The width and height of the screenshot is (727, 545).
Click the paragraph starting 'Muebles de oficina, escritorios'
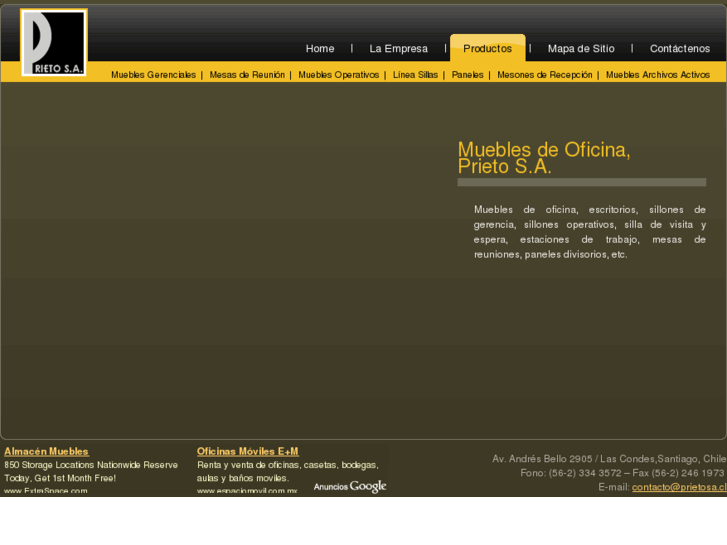click(x=590, y=232)
